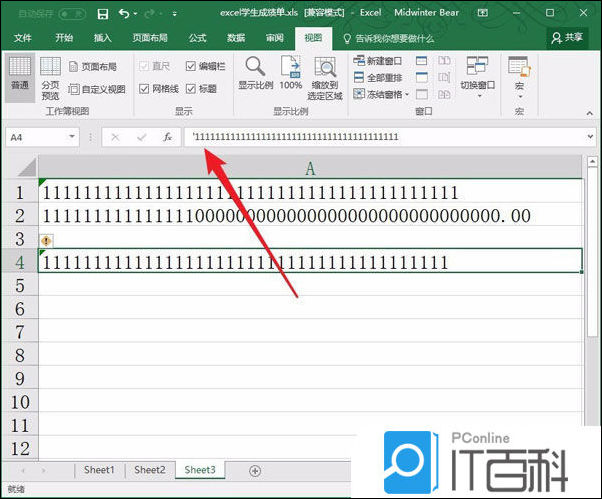Click the Reset Window Position icon
602x499 pixels.
(444, 94)
